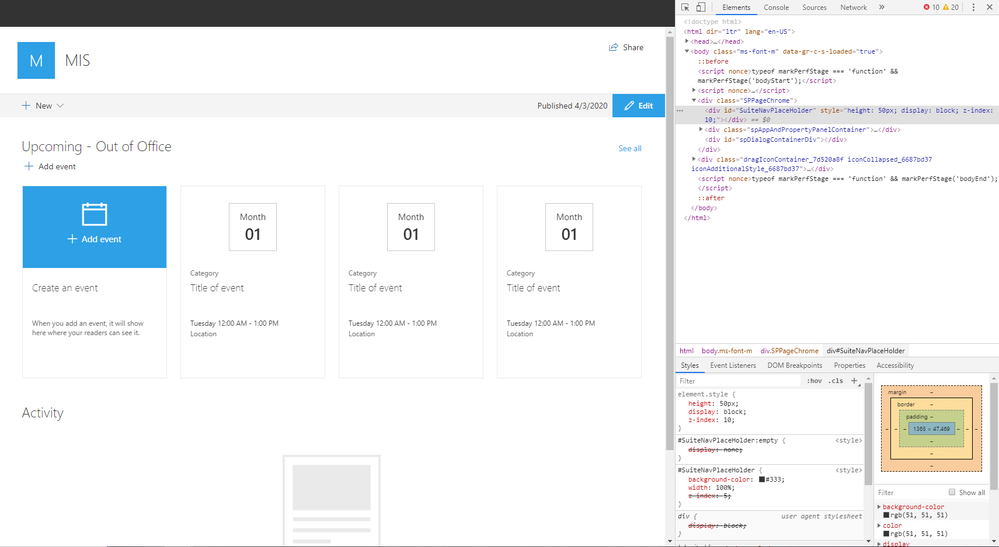Open the Accessibility tab

coord(895,366)
